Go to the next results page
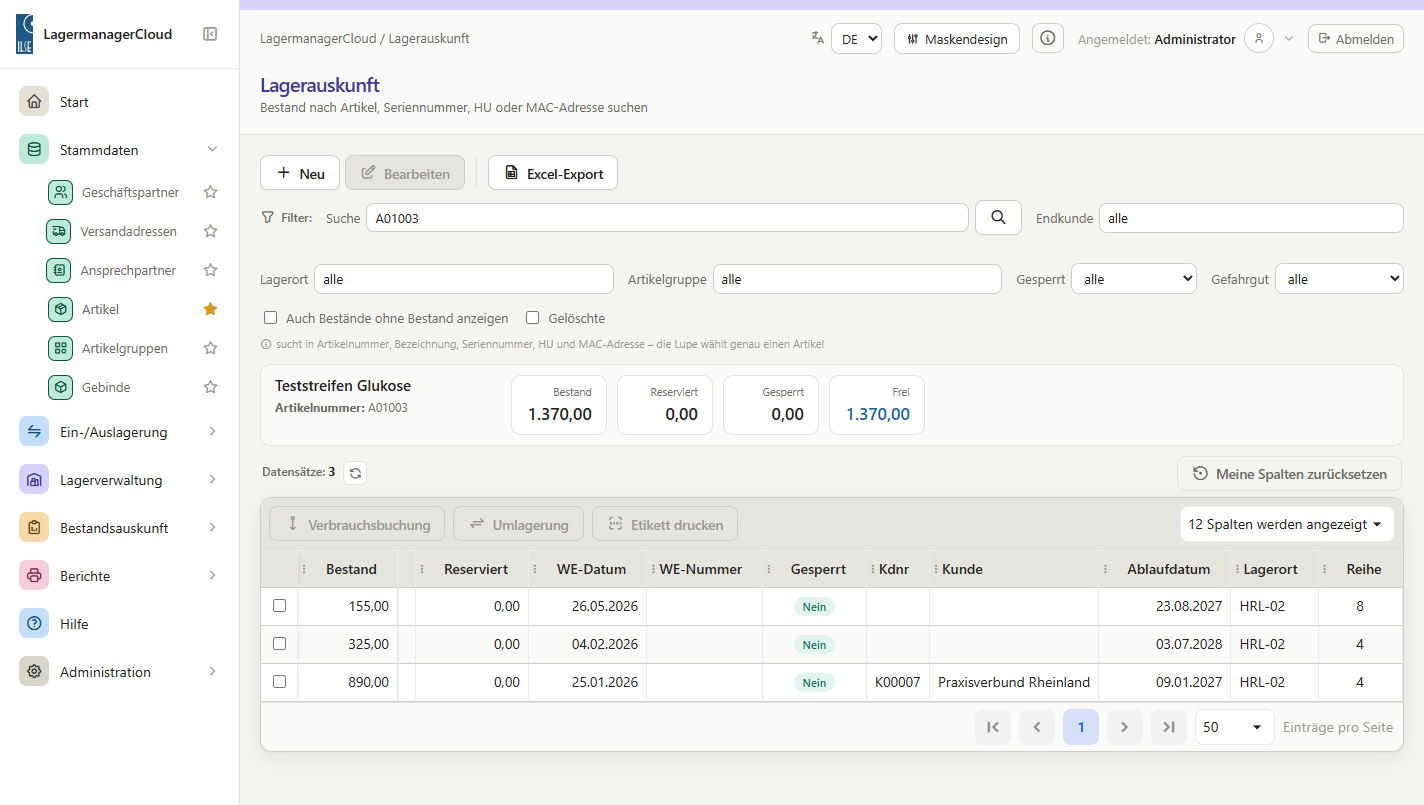Image resolution: width=1424 pixels, height=805 pixels. coord(1125,727)
